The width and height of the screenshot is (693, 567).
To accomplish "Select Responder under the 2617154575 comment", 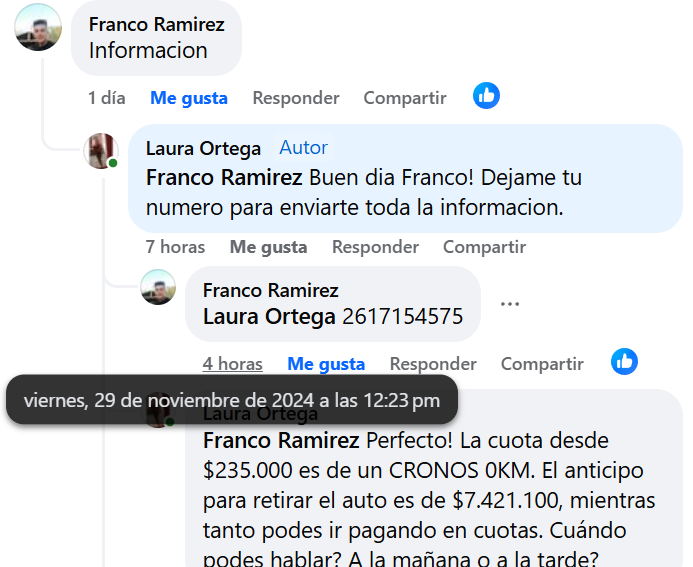I will [433, 364].
